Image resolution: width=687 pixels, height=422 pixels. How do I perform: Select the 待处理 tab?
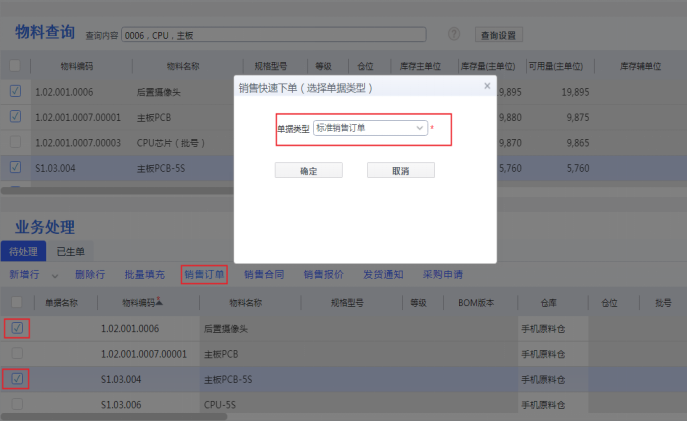tap(23, 251)
